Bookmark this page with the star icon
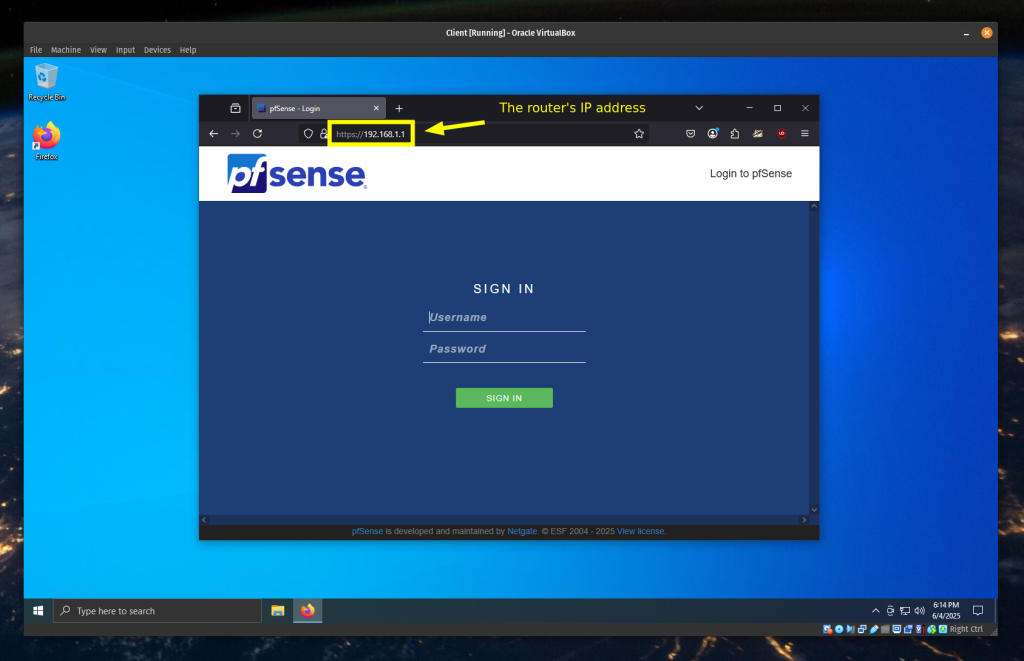 (638, 133)
